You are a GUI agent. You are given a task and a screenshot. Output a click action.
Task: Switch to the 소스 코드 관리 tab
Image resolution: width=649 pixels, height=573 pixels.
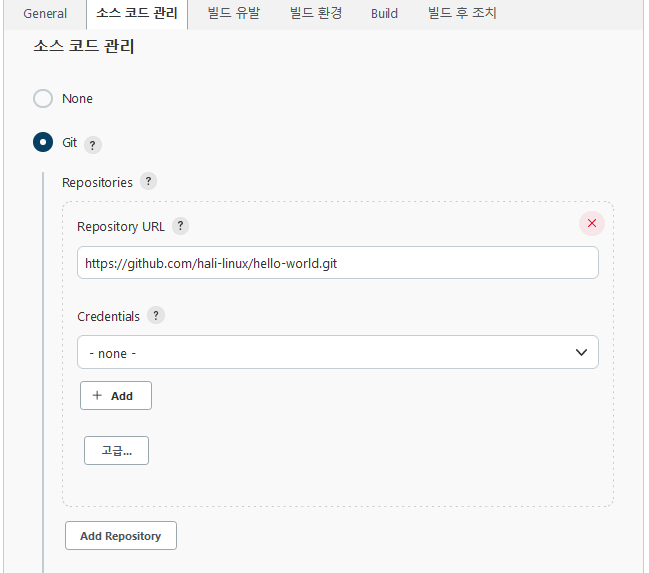tap(137, 14)
